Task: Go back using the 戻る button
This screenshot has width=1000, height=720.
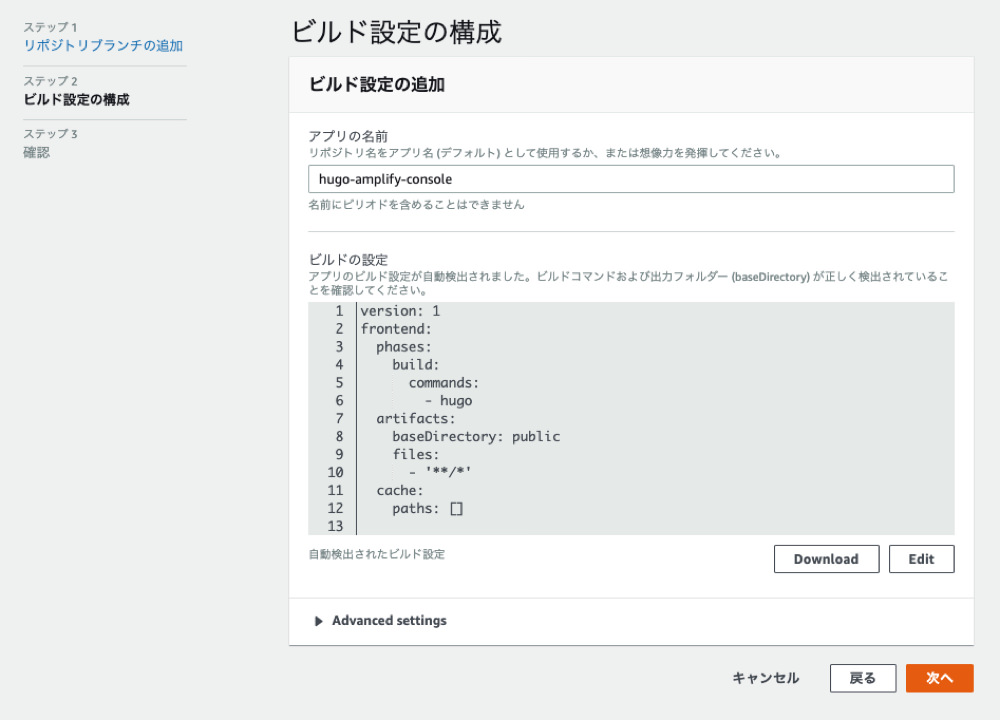Action: click(862, 677)
